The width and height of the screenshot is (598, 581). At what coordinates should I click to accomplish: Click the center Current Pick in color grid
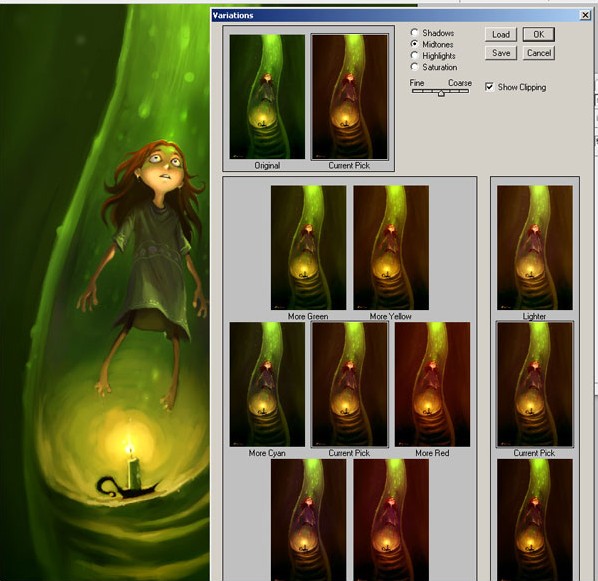(350, 384)
